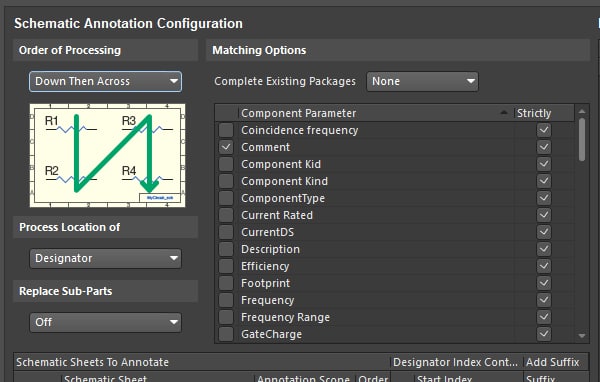This screenshot has height=382, width=600.
Task: Check the Current Rated parameter box
Action: [x=226, y=215]
